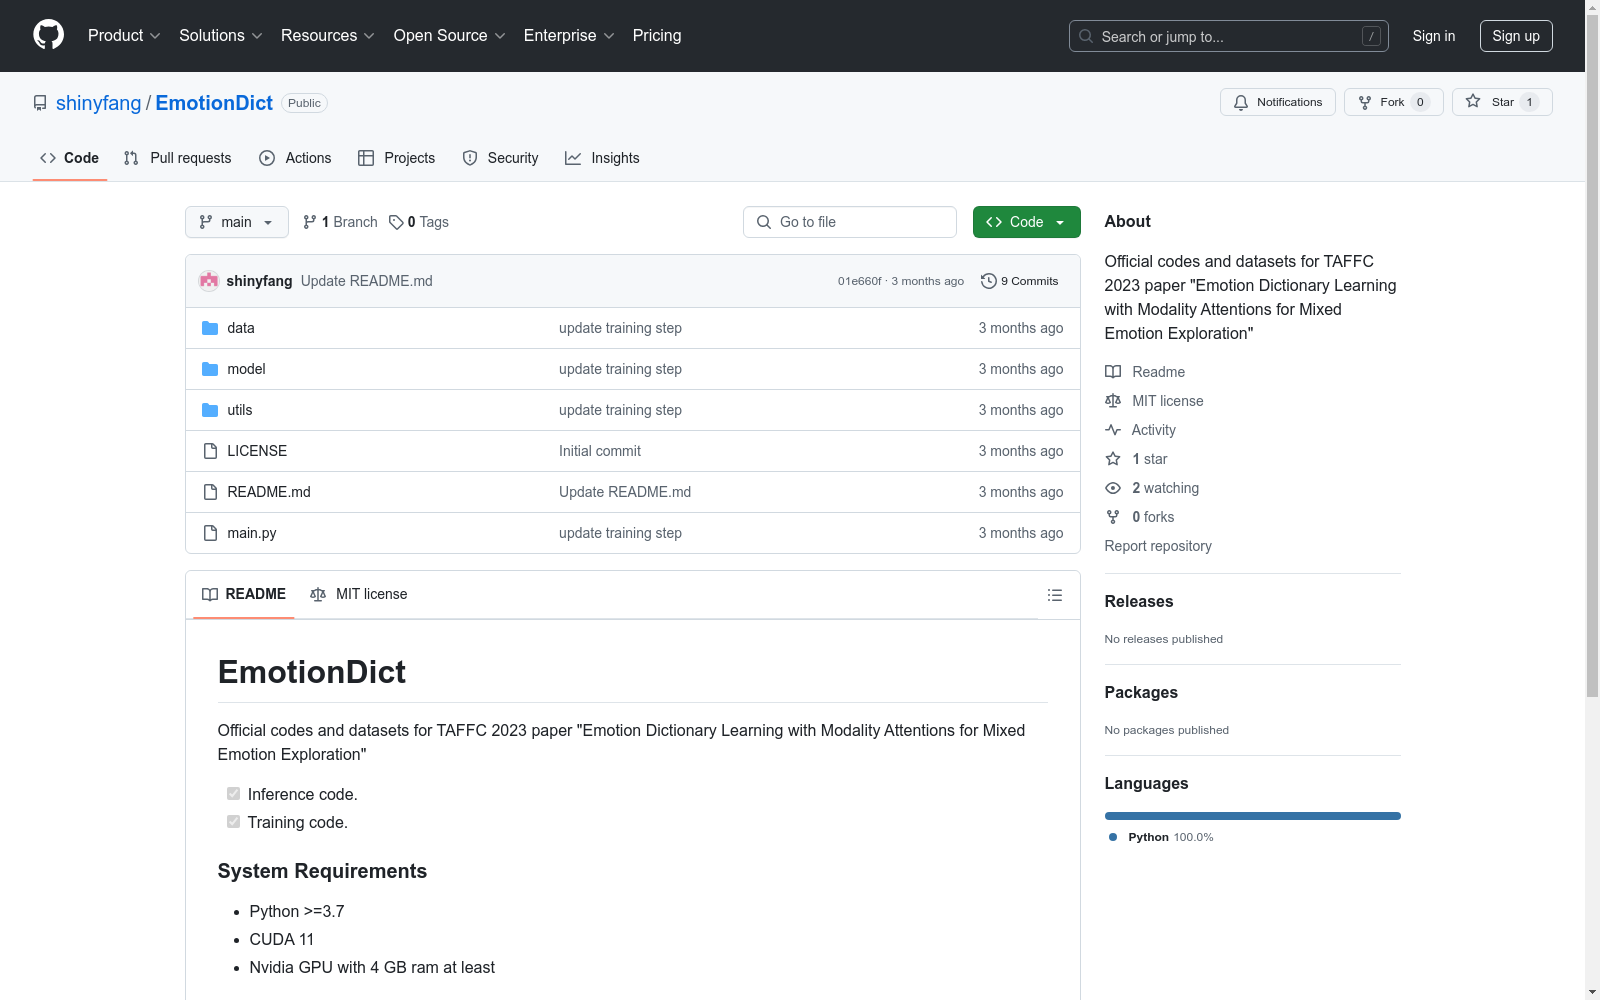The height and width of the screenshot is (1000, 1600).
Task: Click the star icon beside 1 star
Action: pyautogui.click(x=1113, y=459)
